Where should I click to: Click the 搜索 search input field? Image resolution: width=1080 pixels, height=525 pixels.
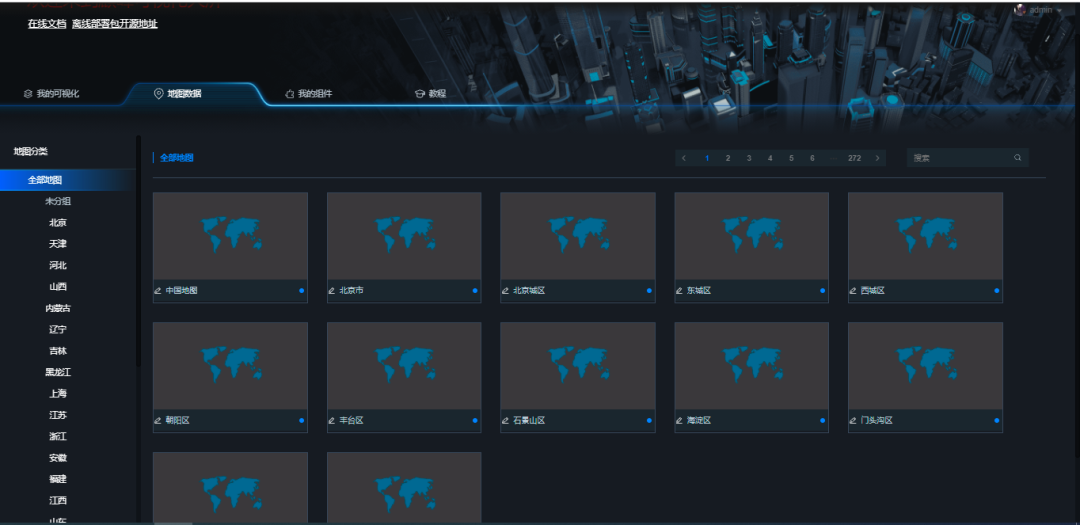pos(958,158)
